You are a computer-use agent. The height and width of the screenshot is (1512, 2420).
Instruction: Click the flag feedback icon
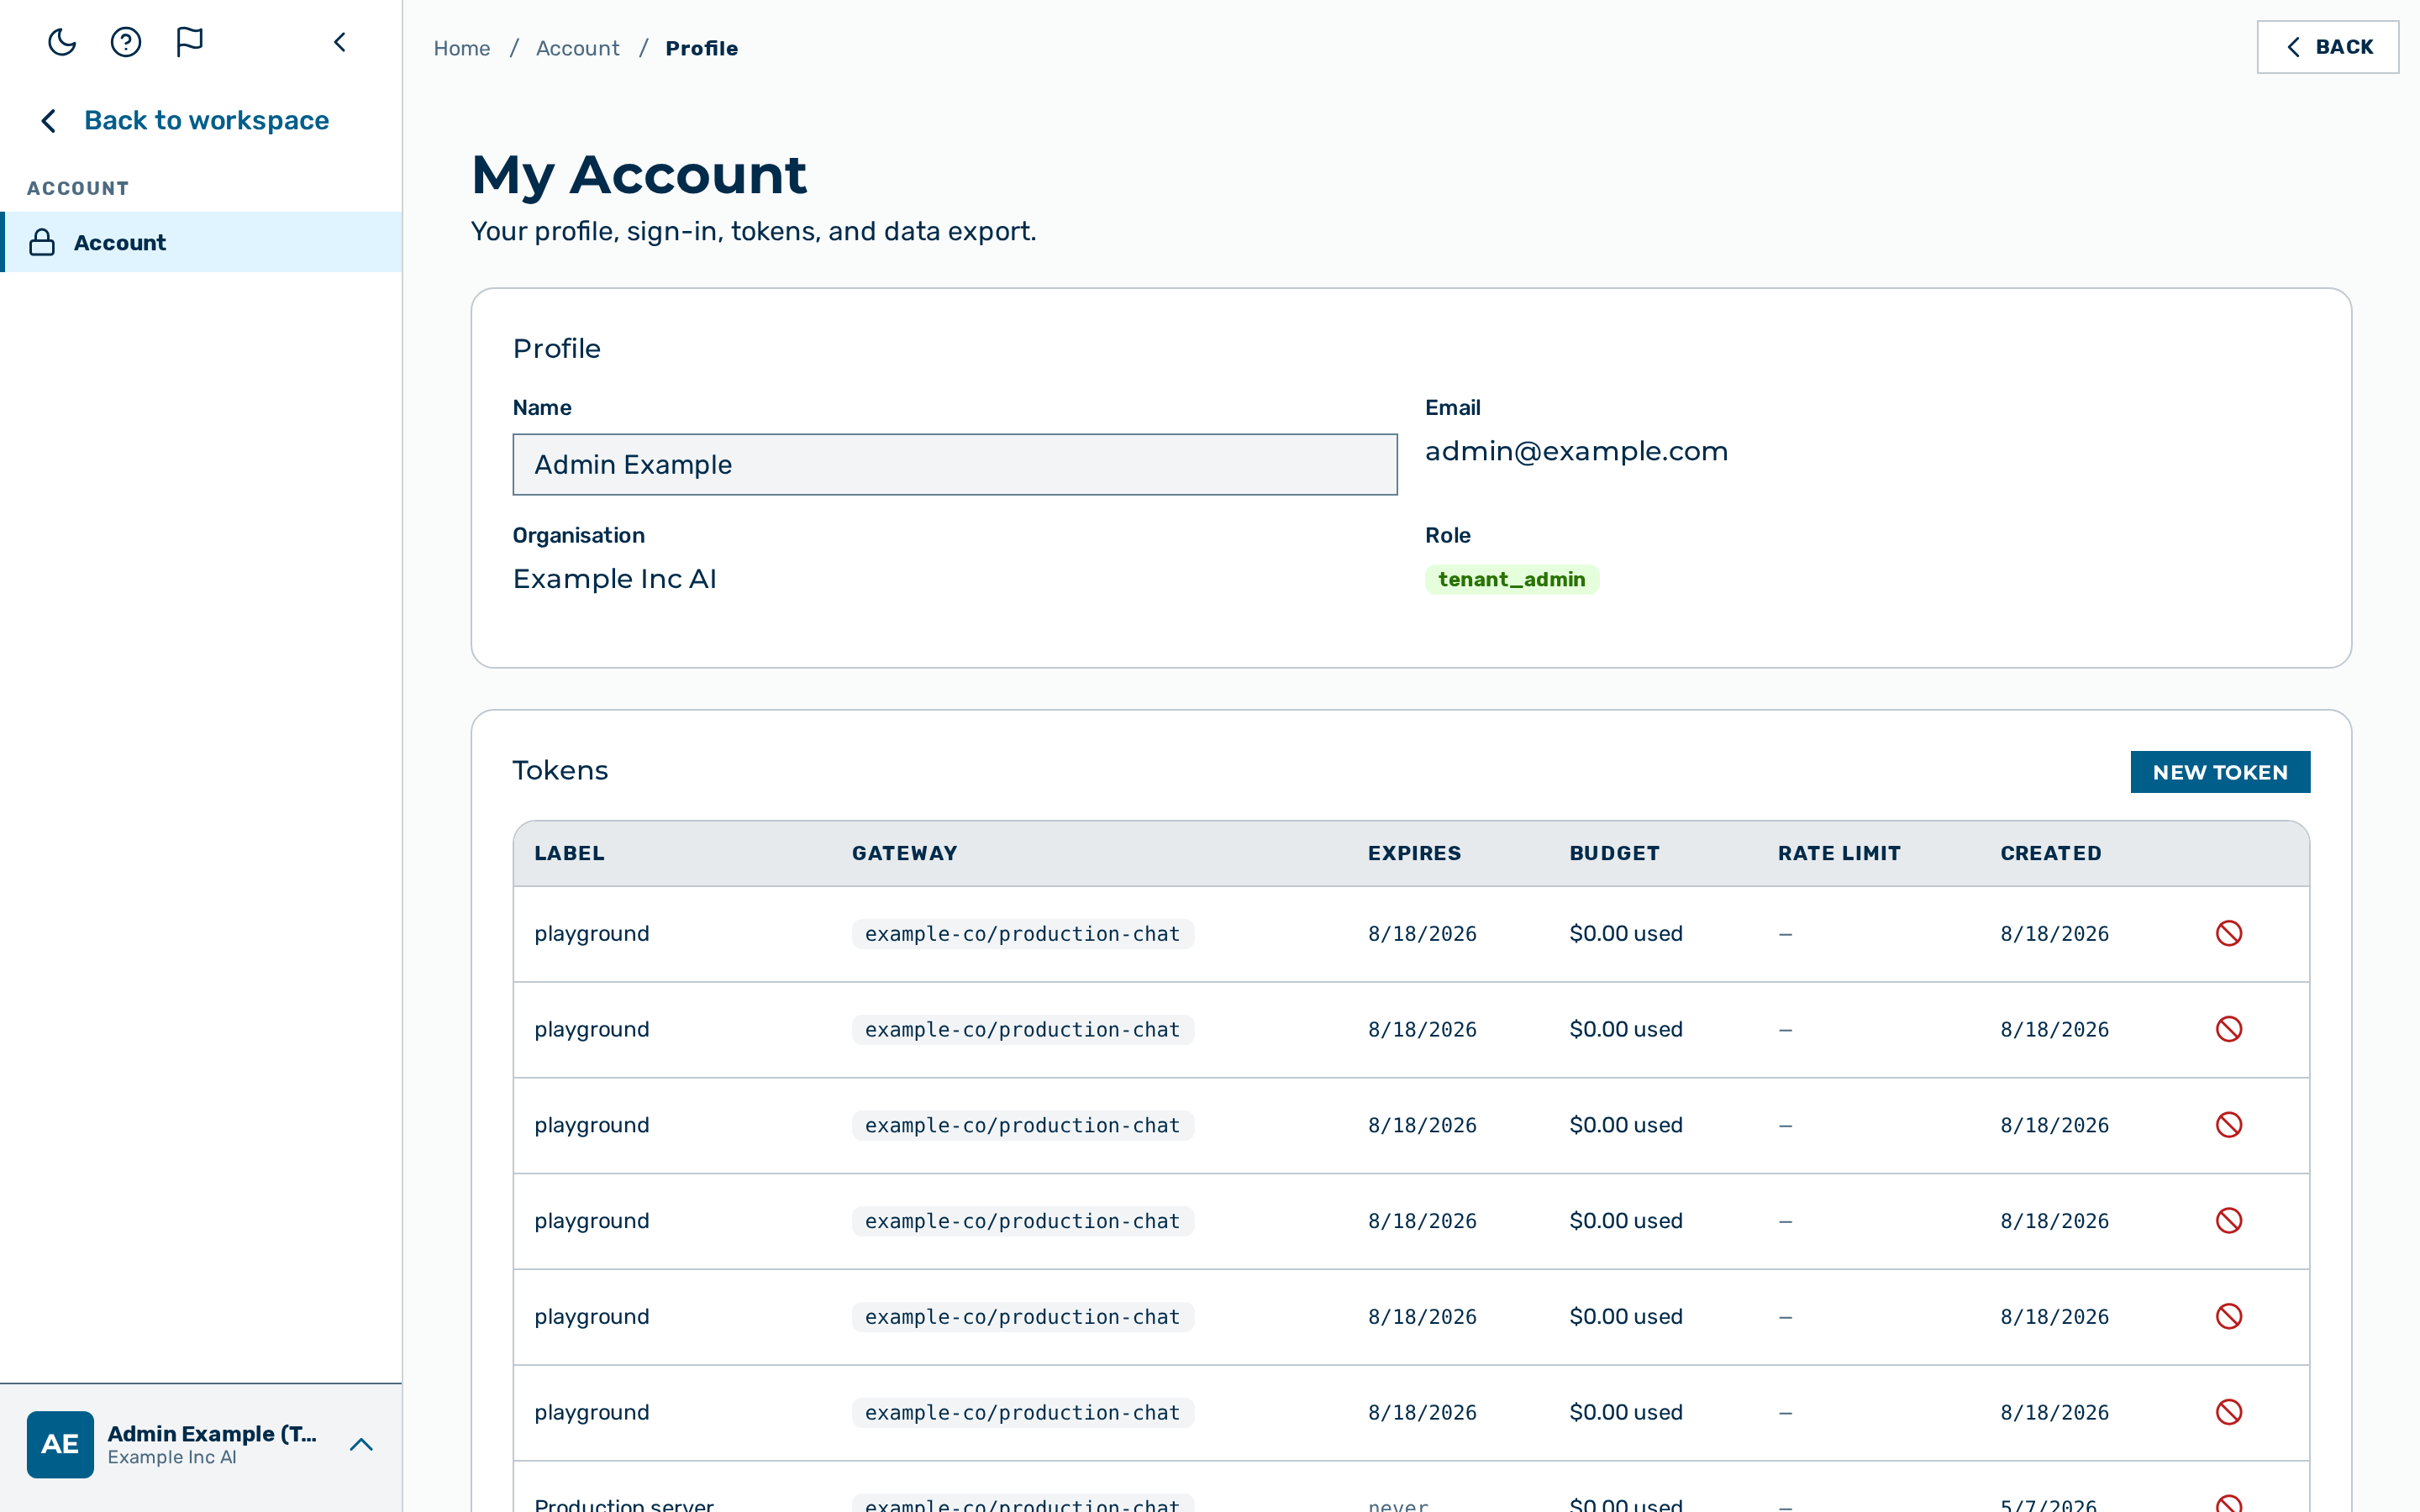point(190,42)
